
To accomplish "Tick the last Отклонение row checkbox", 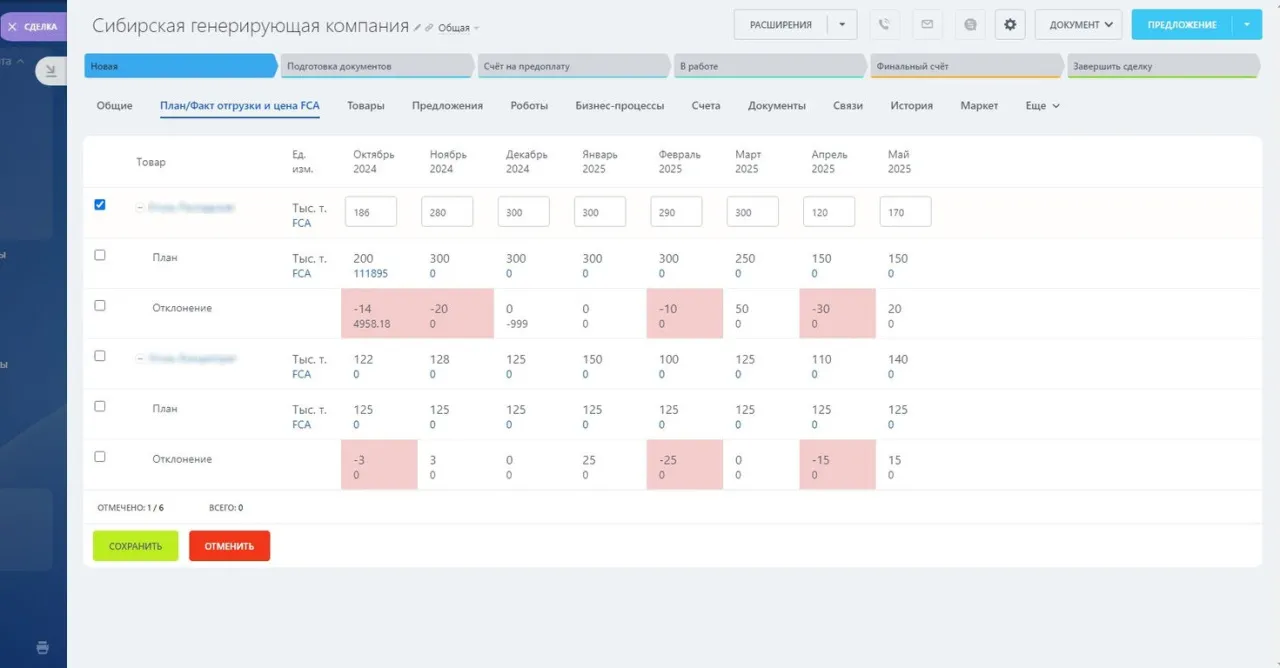I will 100,456.
